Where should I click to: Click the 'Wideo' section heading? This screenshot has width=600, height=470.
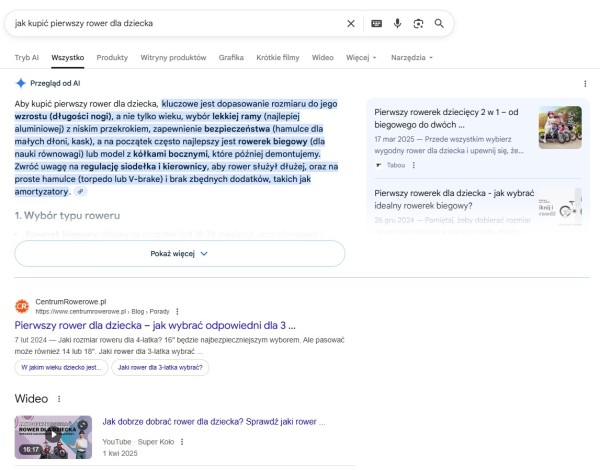pos(31,399)
